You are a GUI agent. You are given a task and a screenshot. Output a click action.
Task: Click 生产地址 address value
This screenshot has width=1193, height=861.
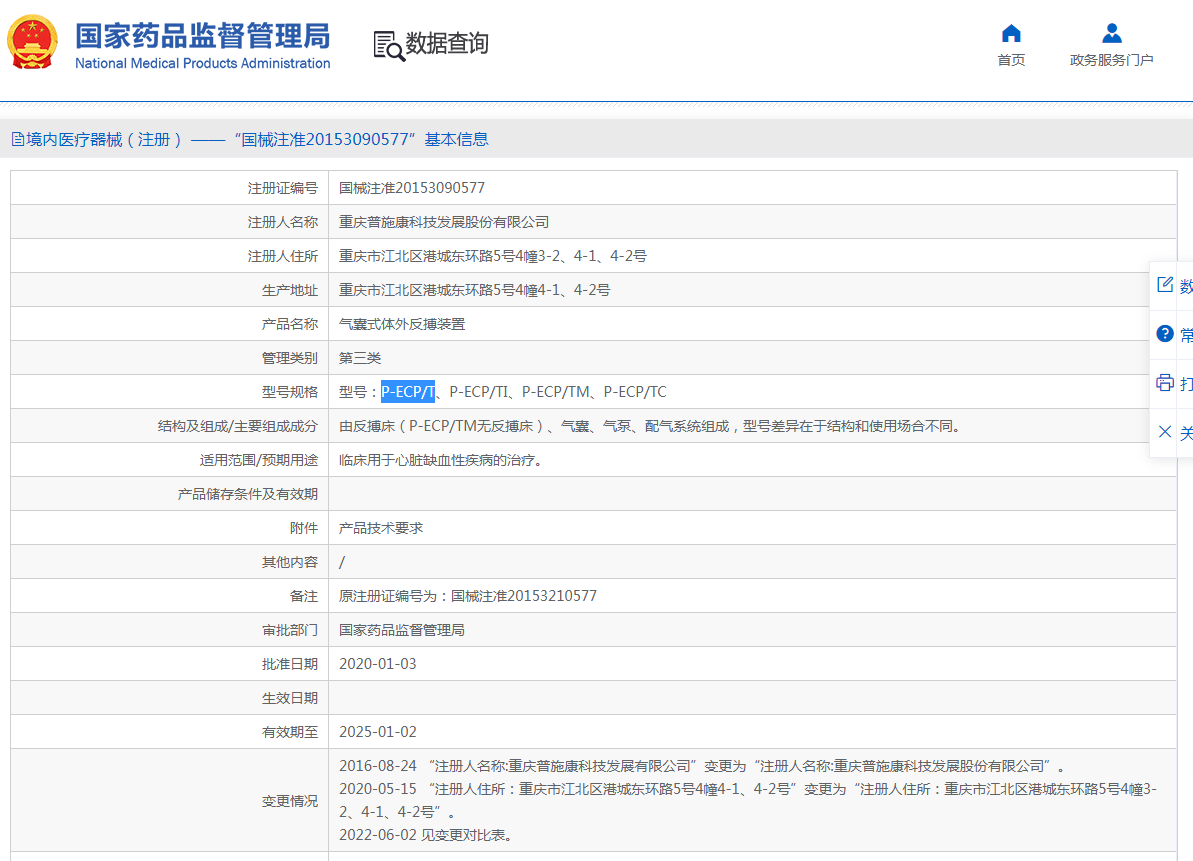[x=474, y=290]
